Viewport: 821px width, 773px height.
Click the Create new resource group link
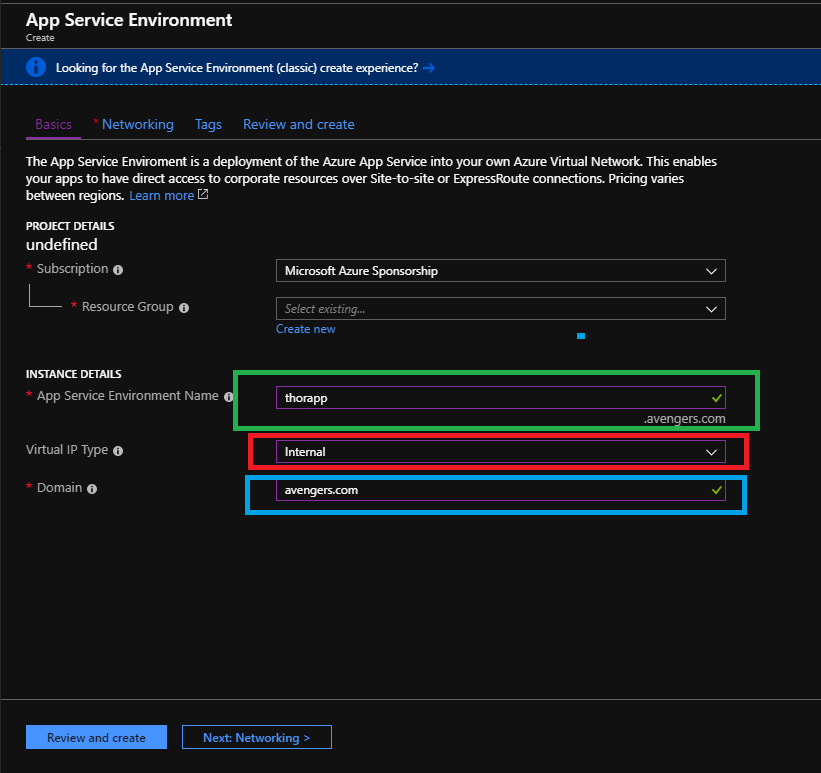coord(306,329)
